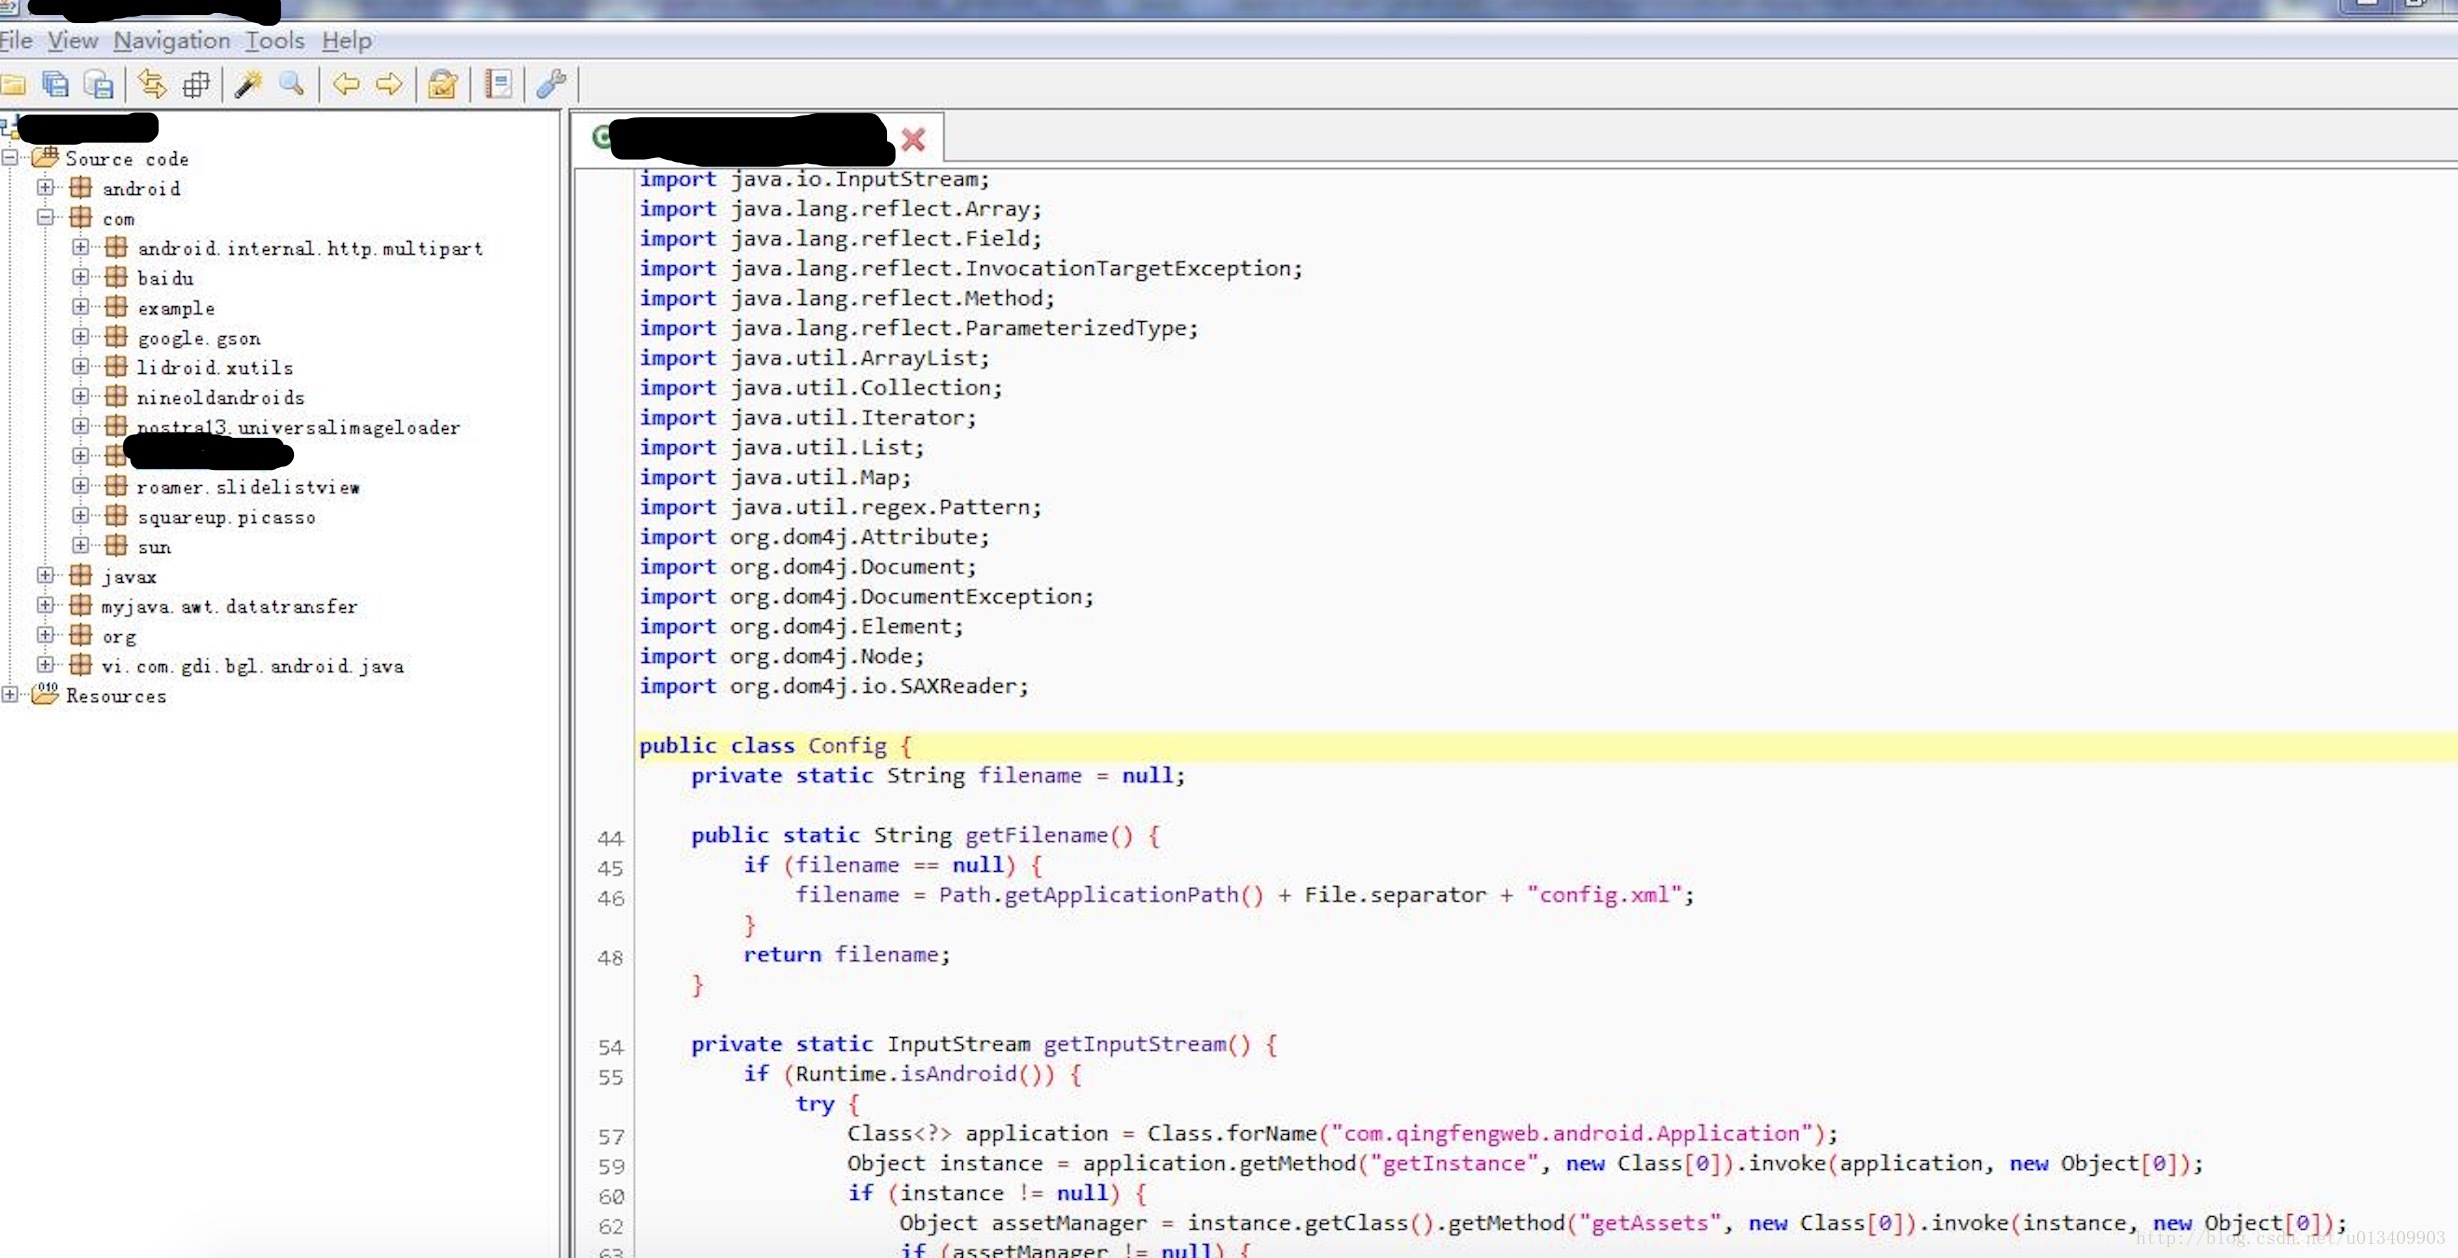Viewport: 2458px width, 1258px height.
Task: Open the Navigation menu
Action: tap(171, 41)
